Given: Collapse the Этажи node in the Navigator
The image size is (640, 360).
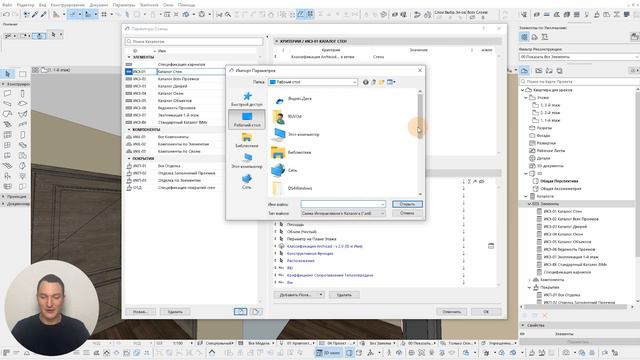Looking at the screenshot, I should (526, 98).
